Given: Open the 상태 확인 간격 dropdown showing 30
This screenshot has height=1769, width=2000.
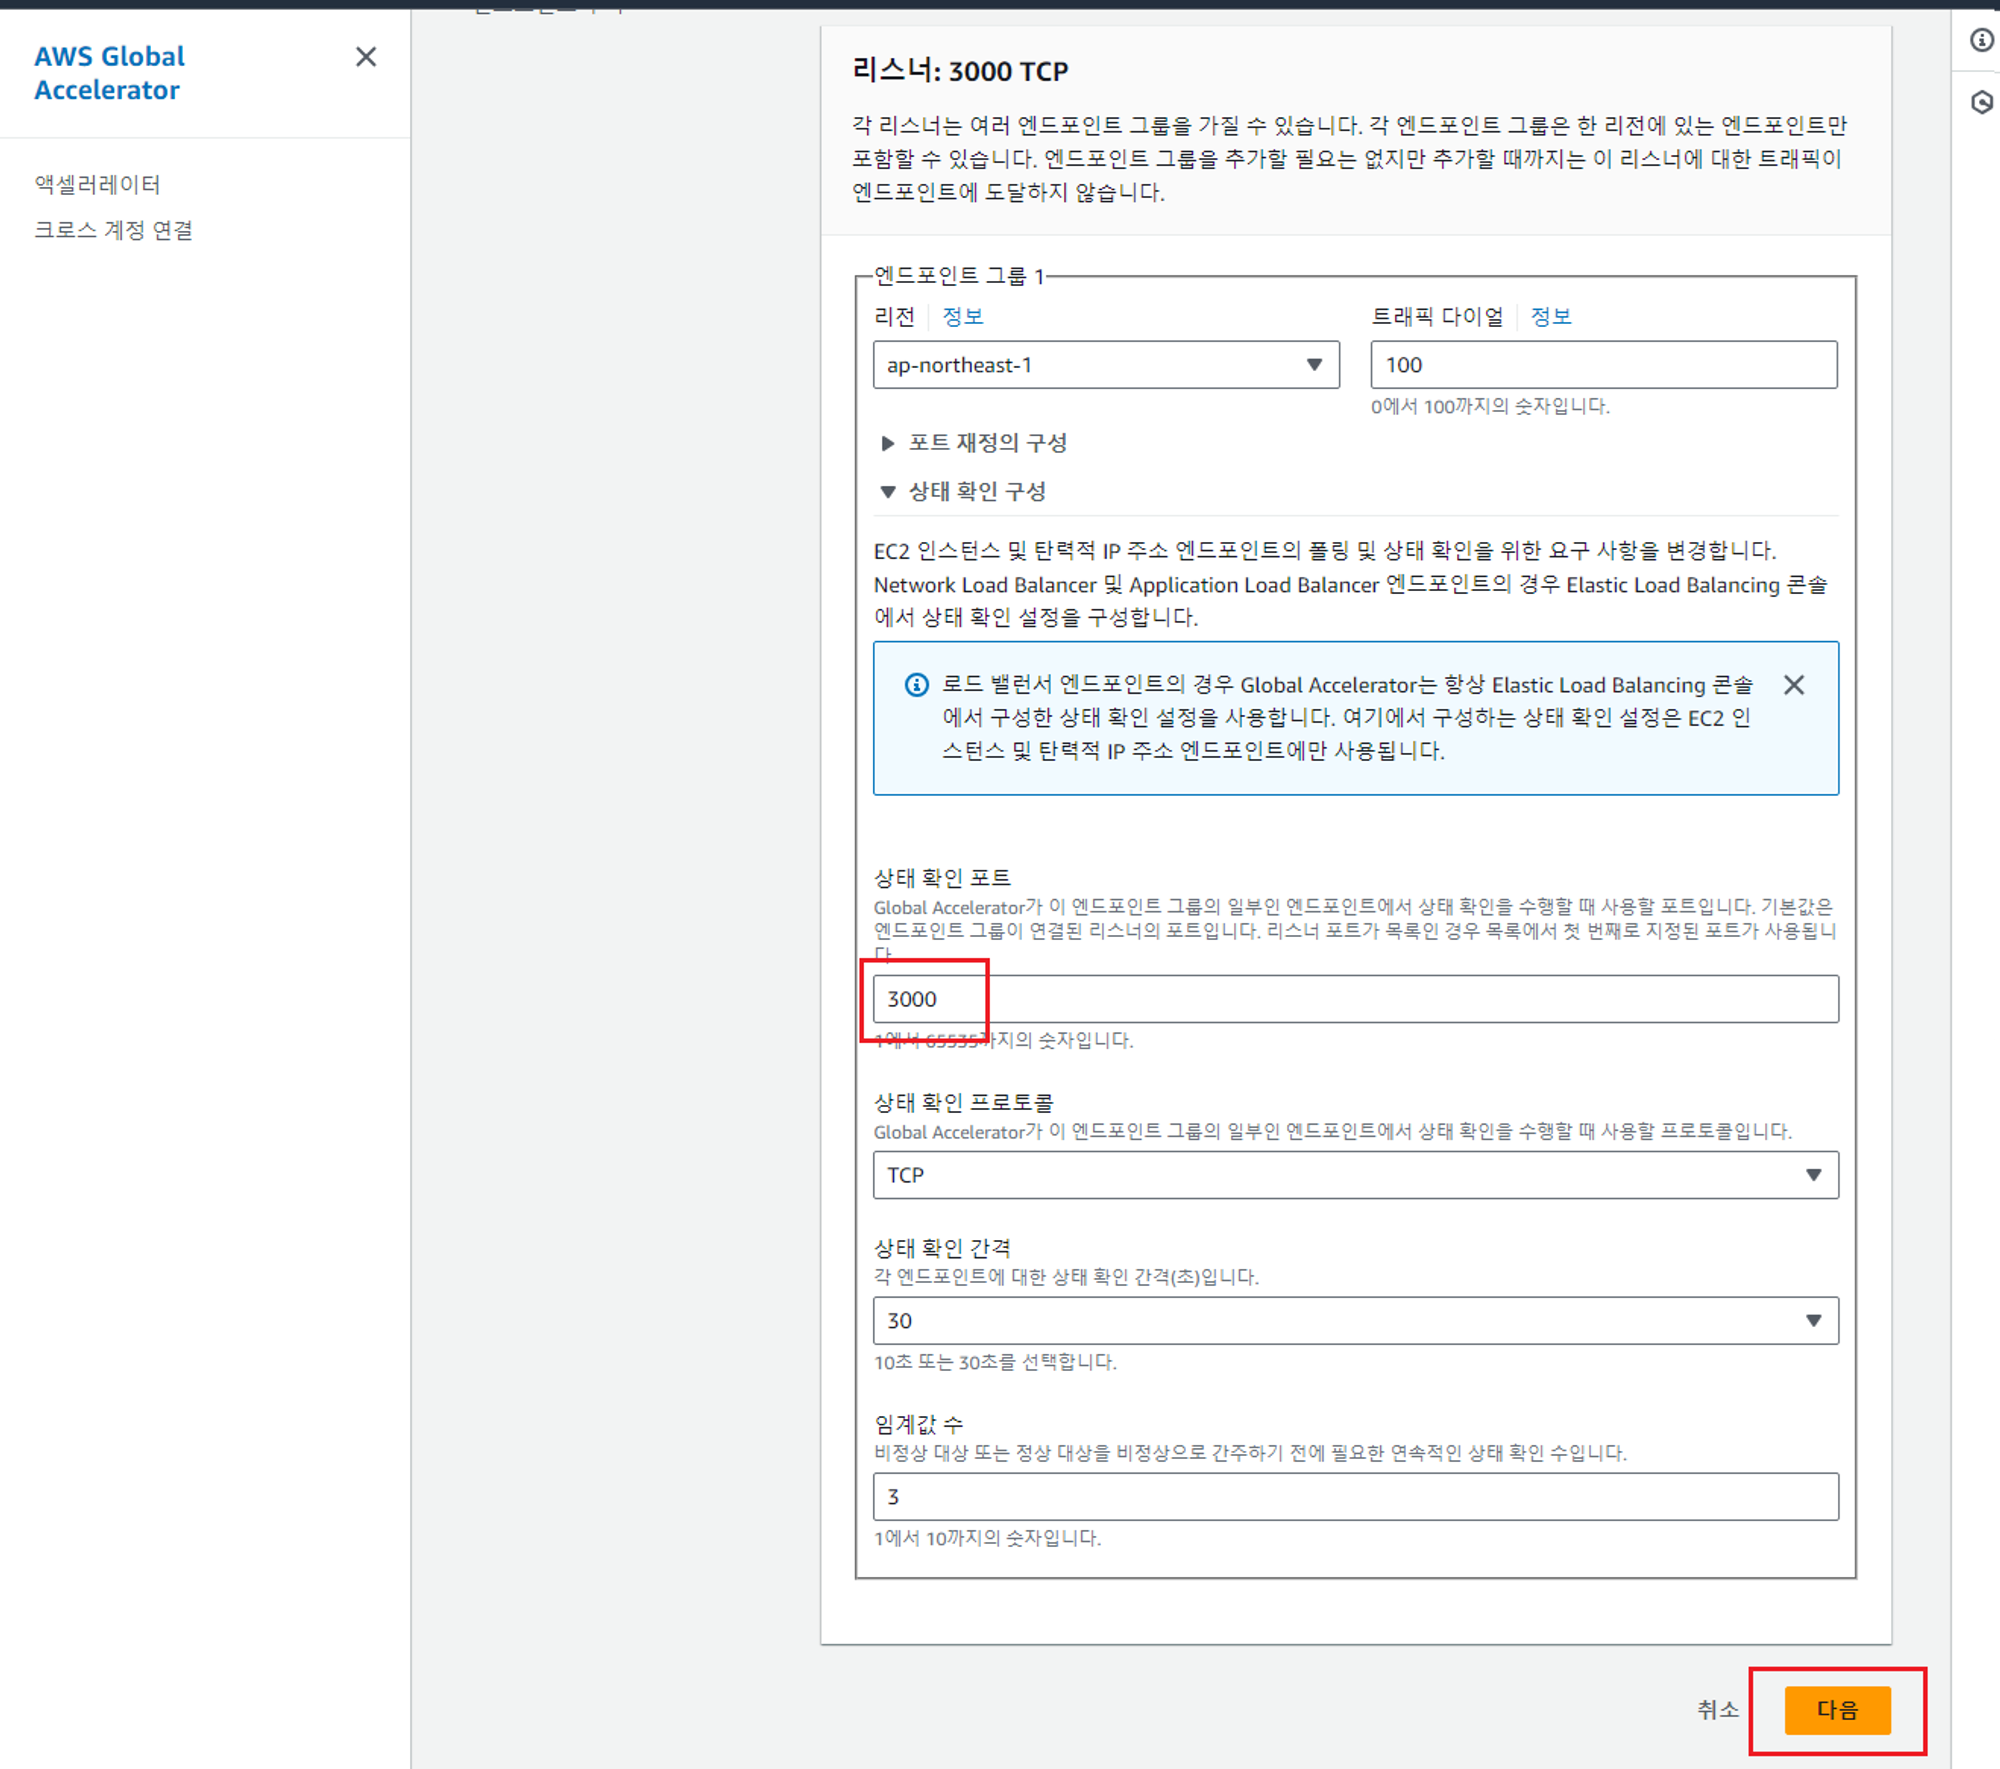Looking at the screenshot, I should (x=1355, y=1321).
